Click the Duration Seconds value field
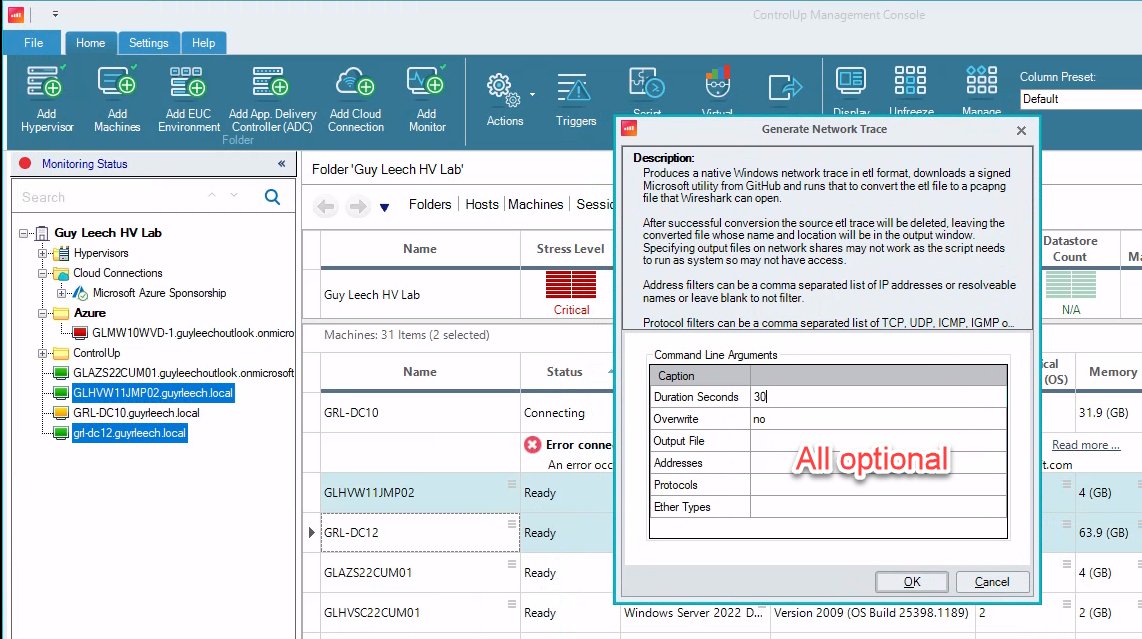 [878, 397]
